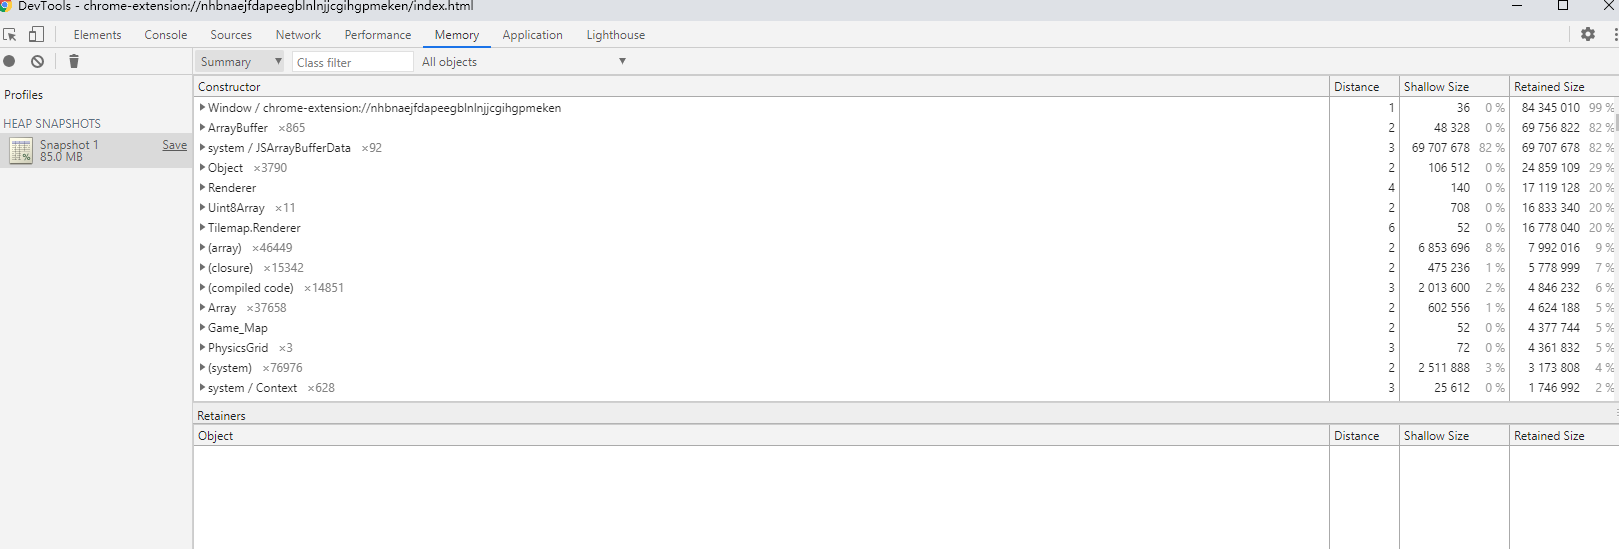
Task: Expand the (system) ×76976 row
Action: coord(202,368)
